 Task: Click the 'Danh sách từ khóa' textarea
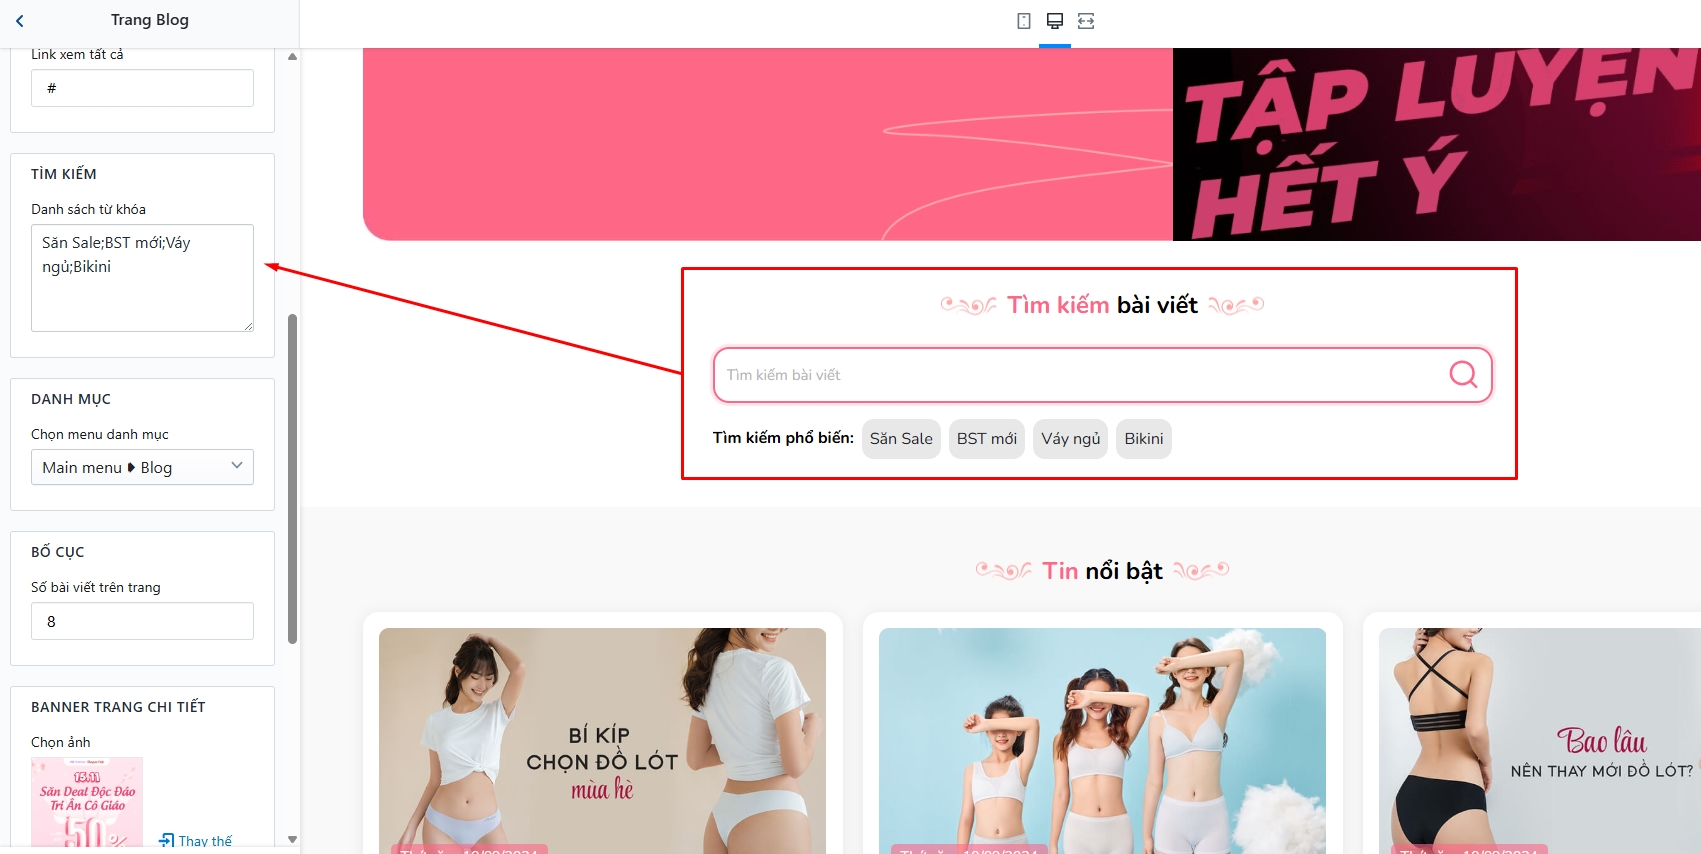[142, 278]
